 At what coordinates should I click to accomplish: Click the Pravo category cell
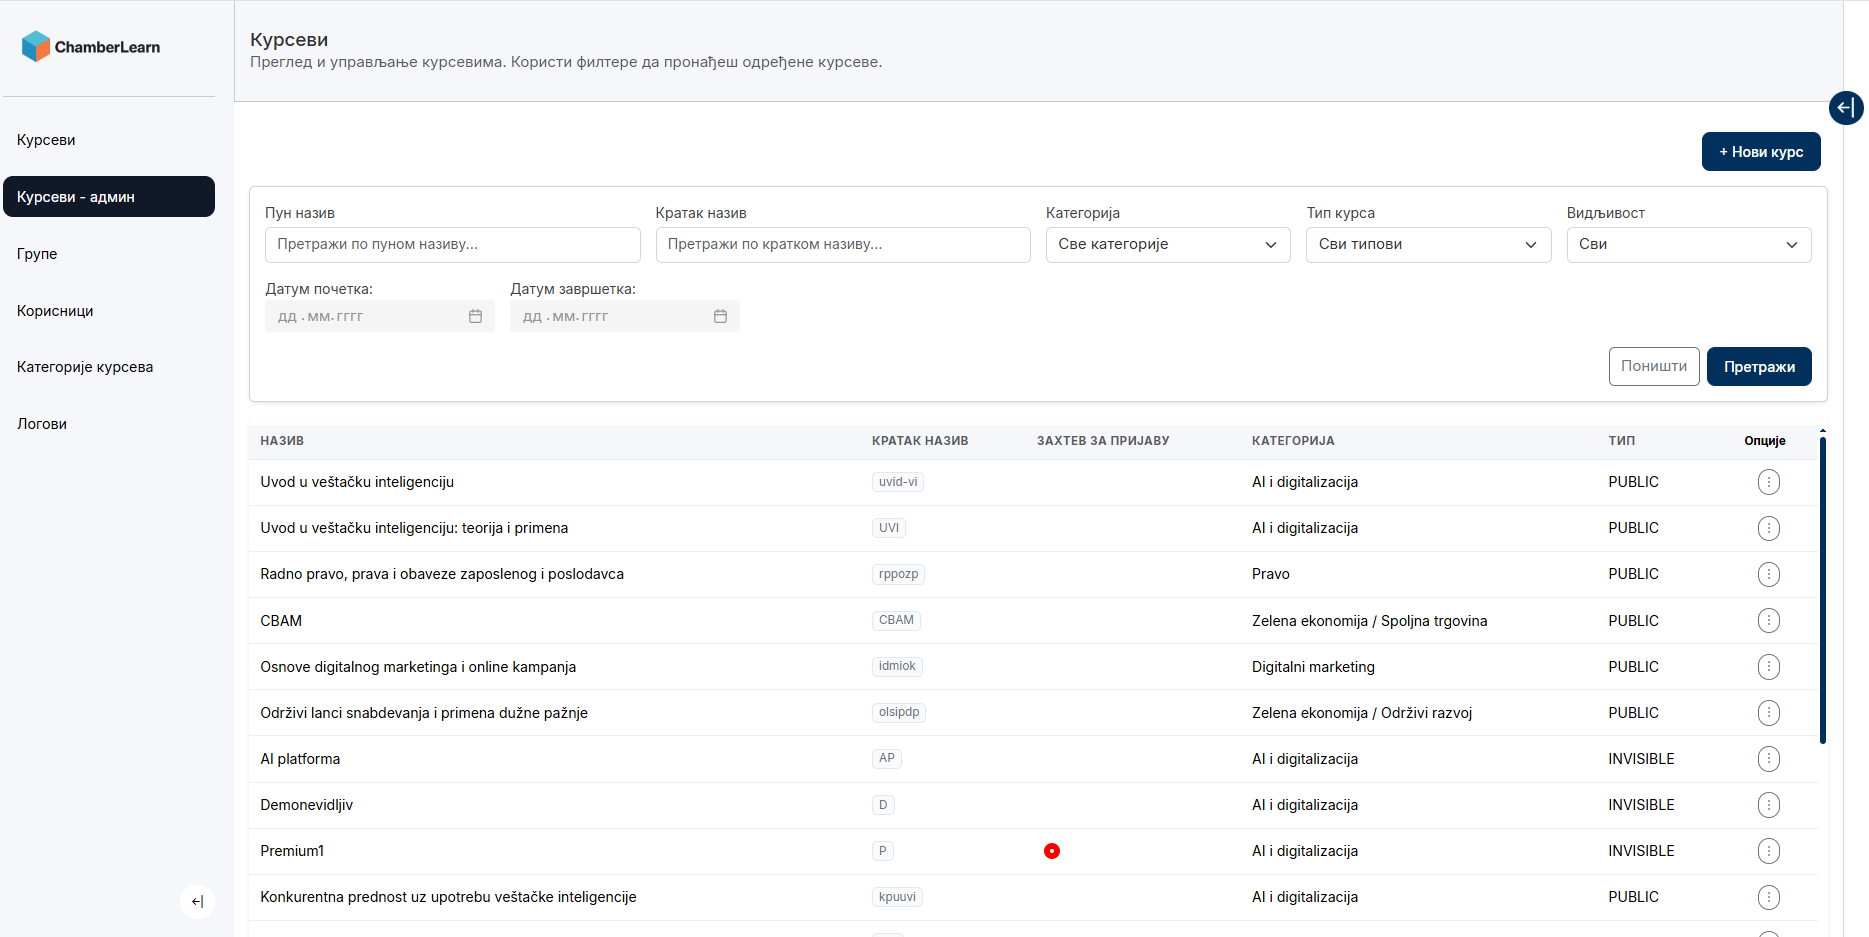coord(1271,574)
